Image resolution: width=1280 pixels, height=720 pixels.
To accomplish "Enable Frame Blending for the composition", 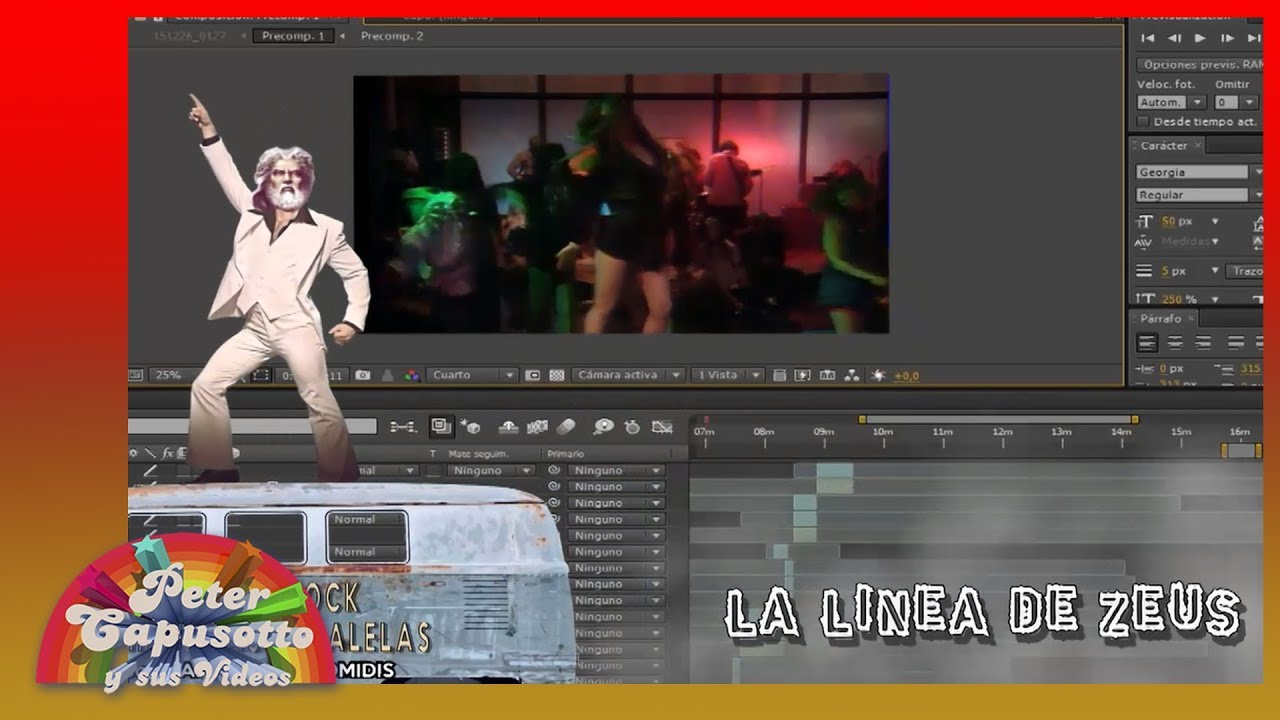I will (537, 427).
